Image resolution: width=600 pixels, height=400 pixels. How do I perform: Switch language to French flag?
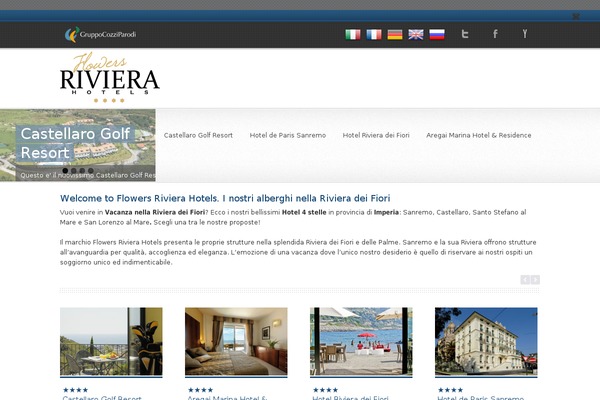pos(373,34)
